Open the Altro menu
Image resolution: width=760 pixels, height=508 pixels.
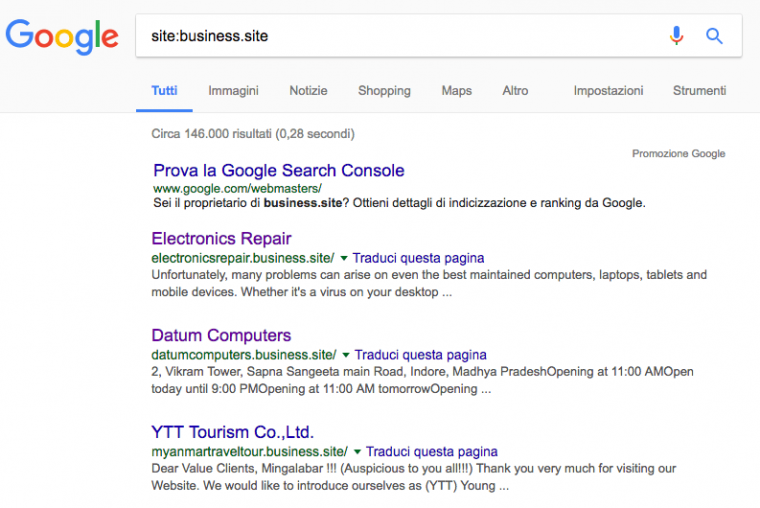click(515, 91)
